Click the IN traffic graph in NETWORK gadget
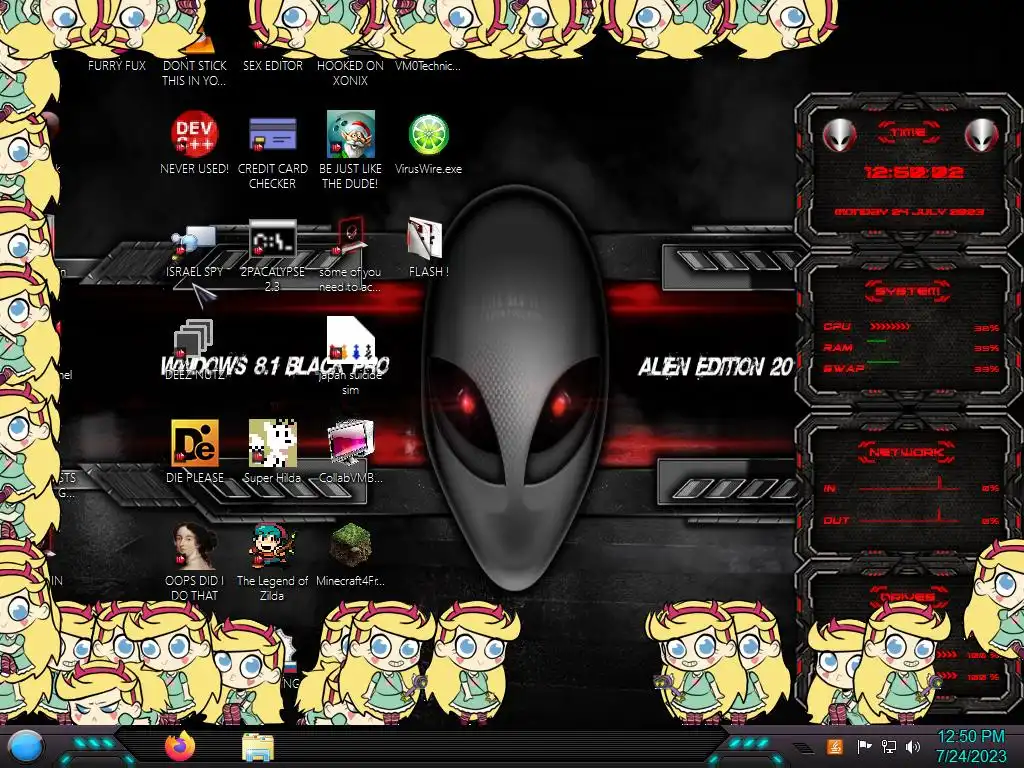The image size is (1024, 768). point(909,484)
